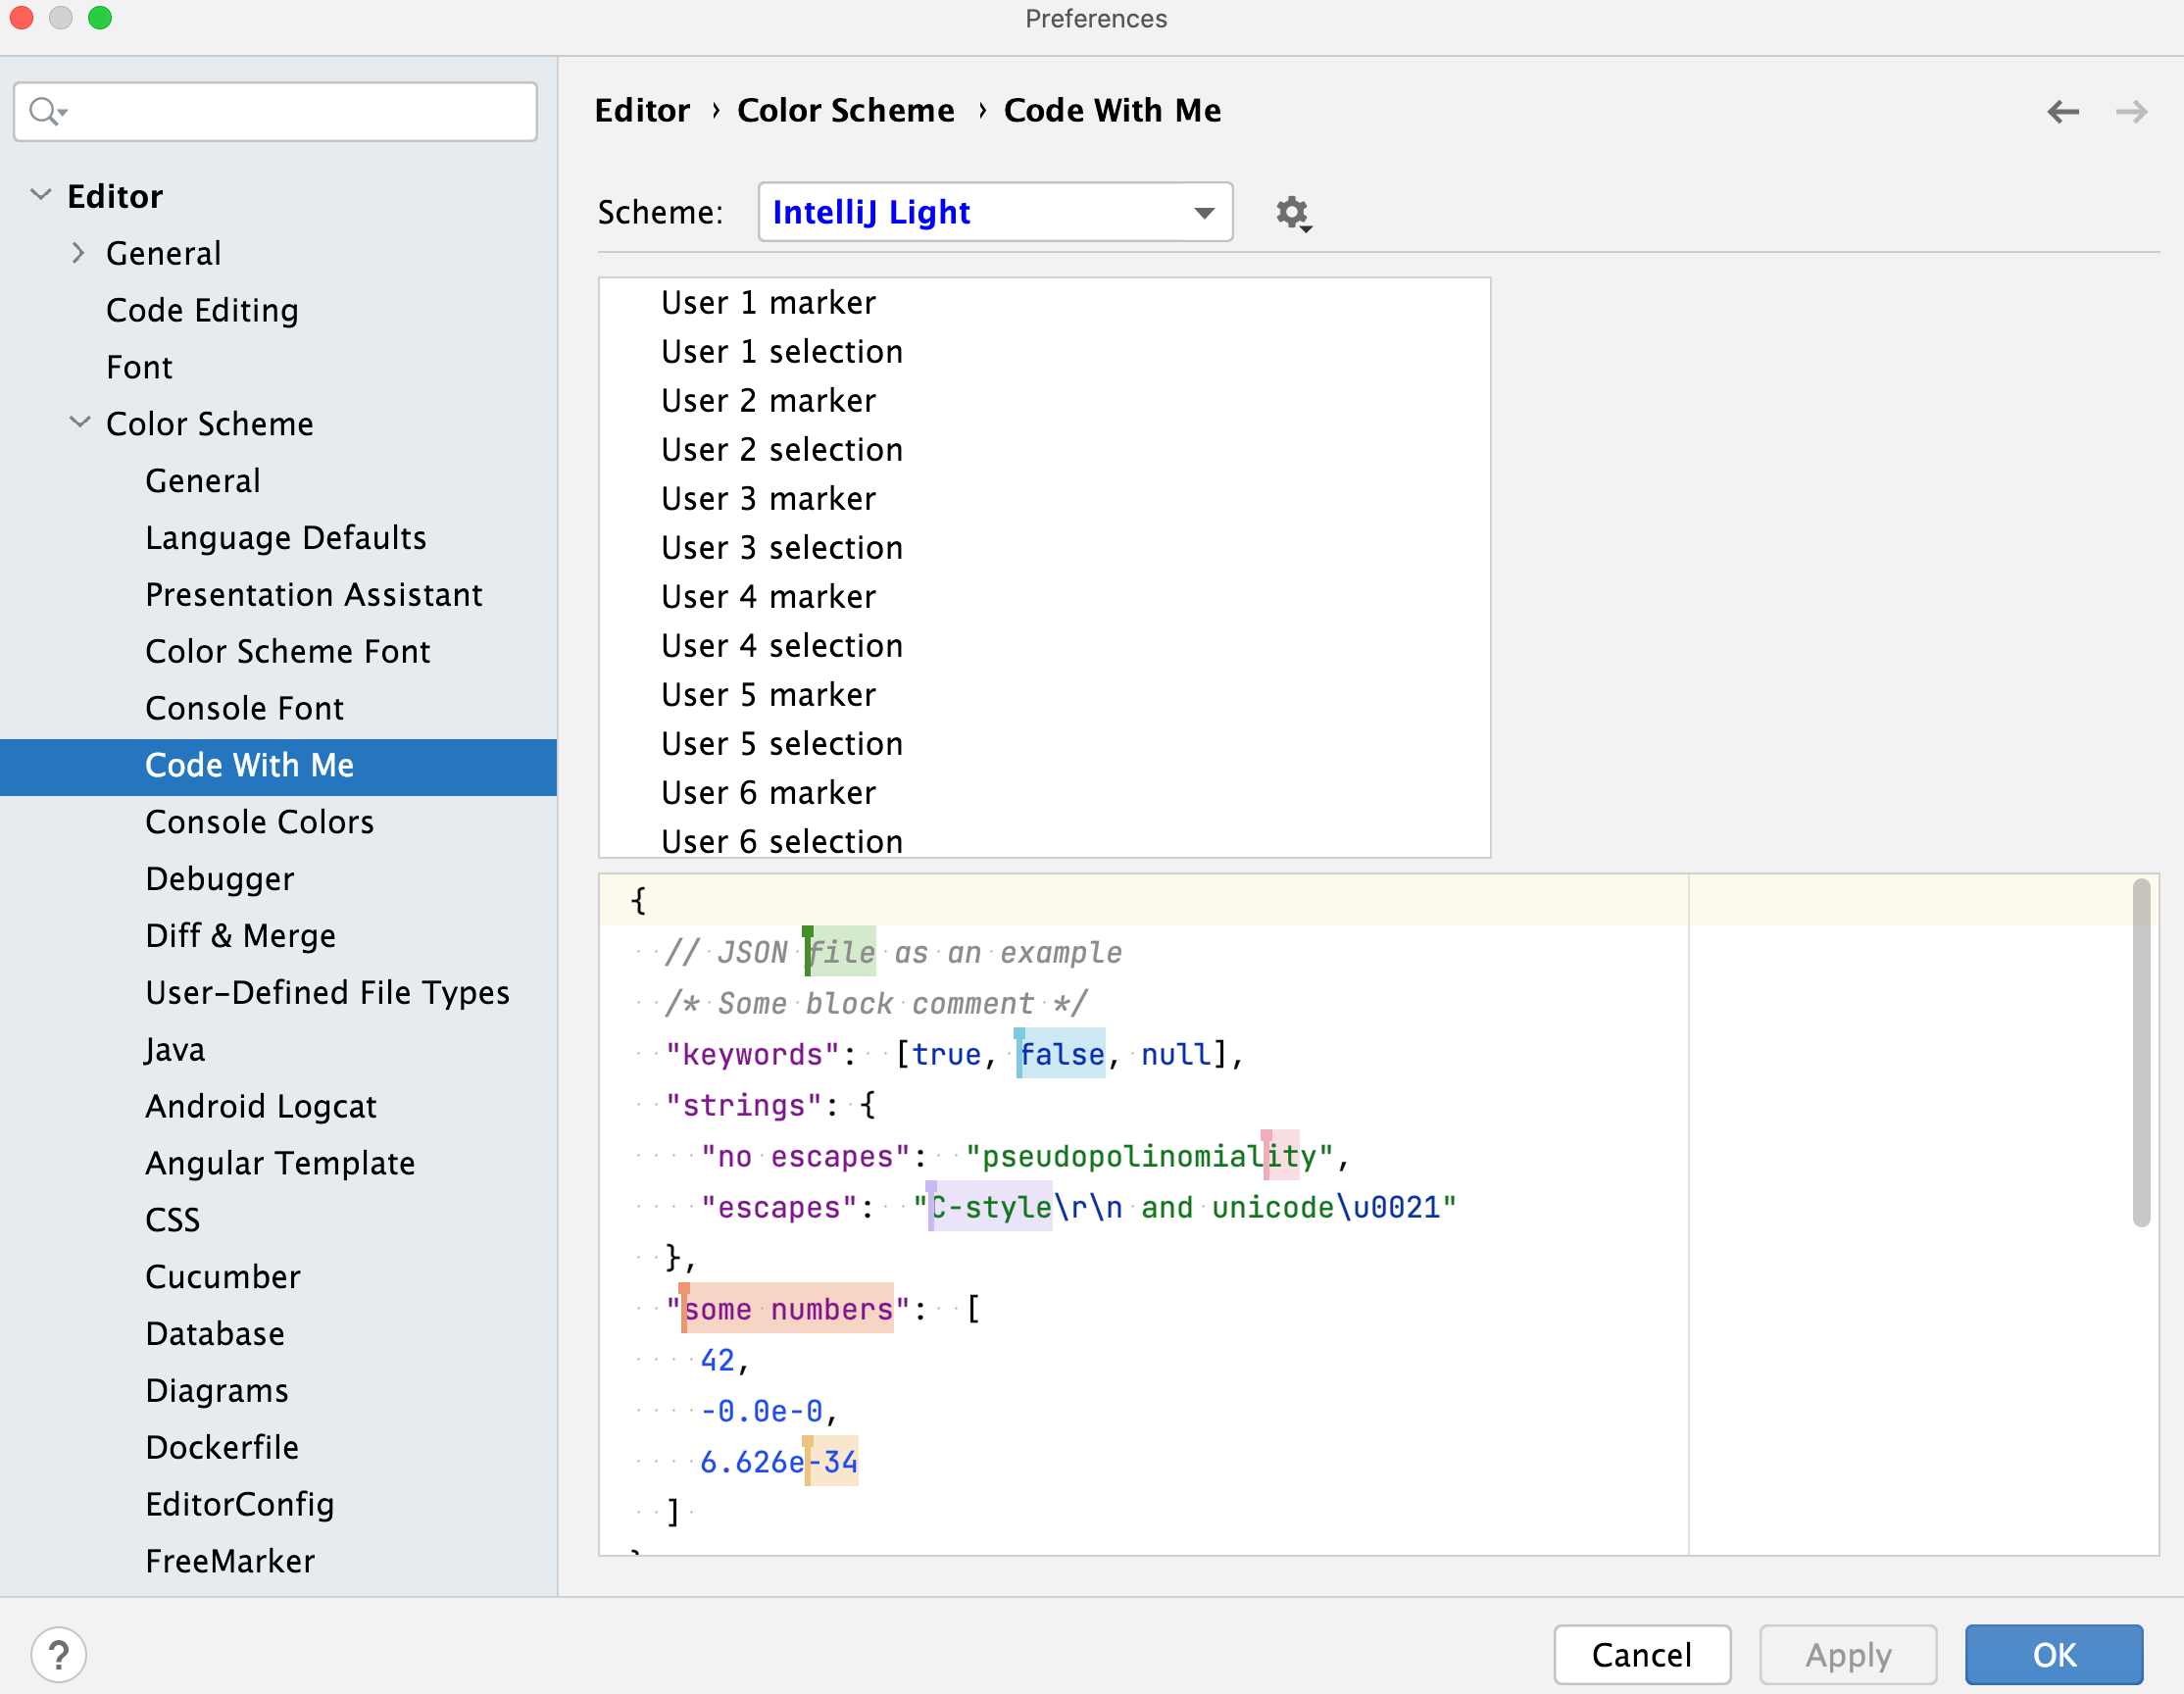Click the Apply button
The width and height of the screenshot is (2184, 1694).
1851,1653
